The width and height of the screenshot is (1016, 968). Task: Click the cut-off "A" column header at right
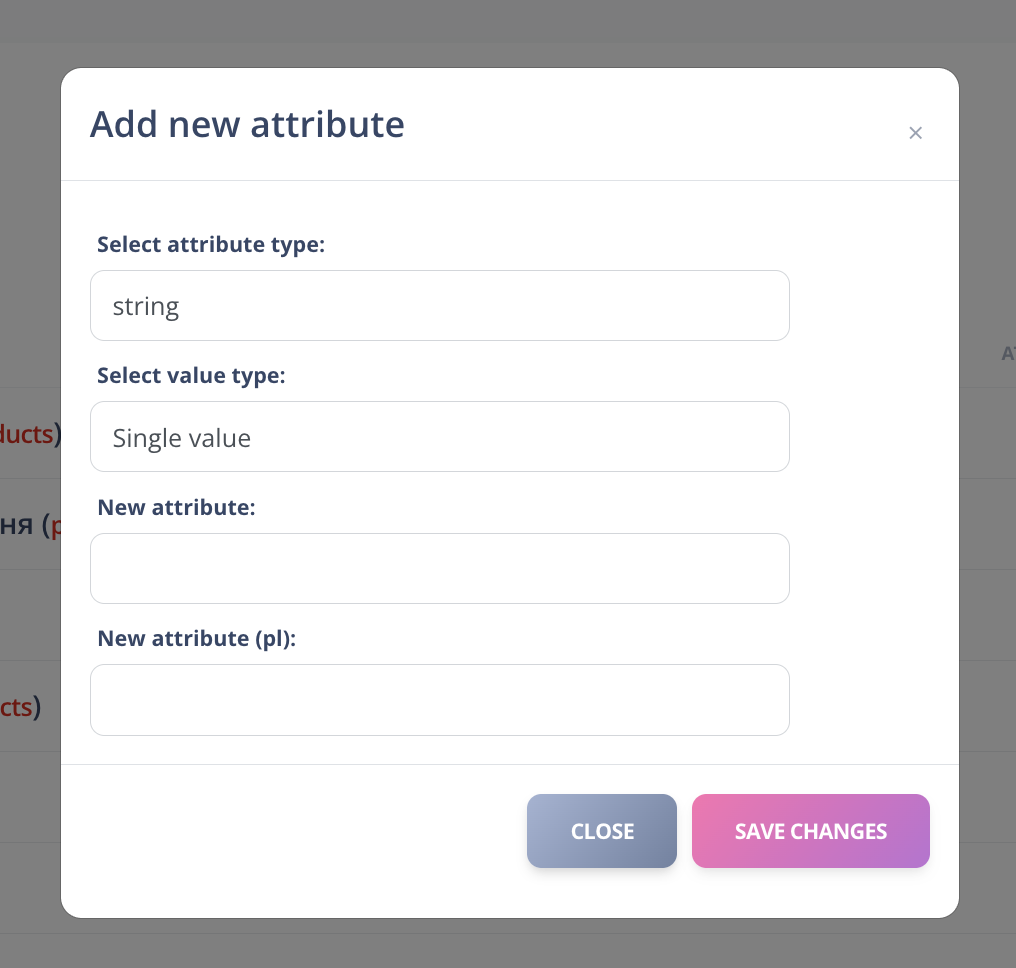coord(1008,353)
